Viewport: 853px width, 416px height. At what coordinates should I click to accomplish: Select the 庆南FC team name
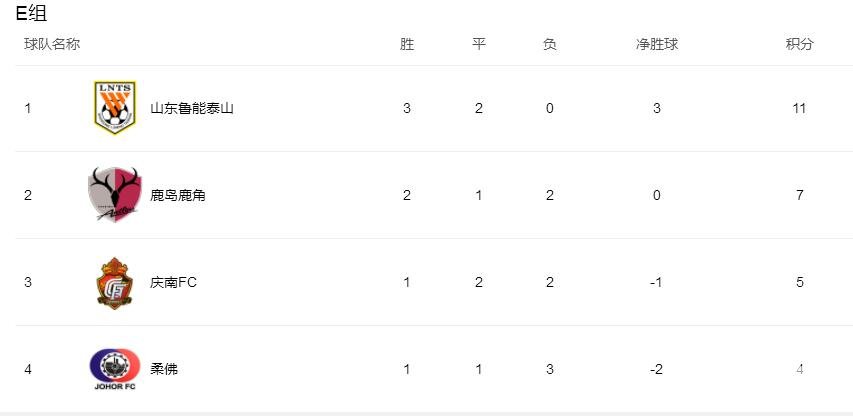tap(173, 282)
